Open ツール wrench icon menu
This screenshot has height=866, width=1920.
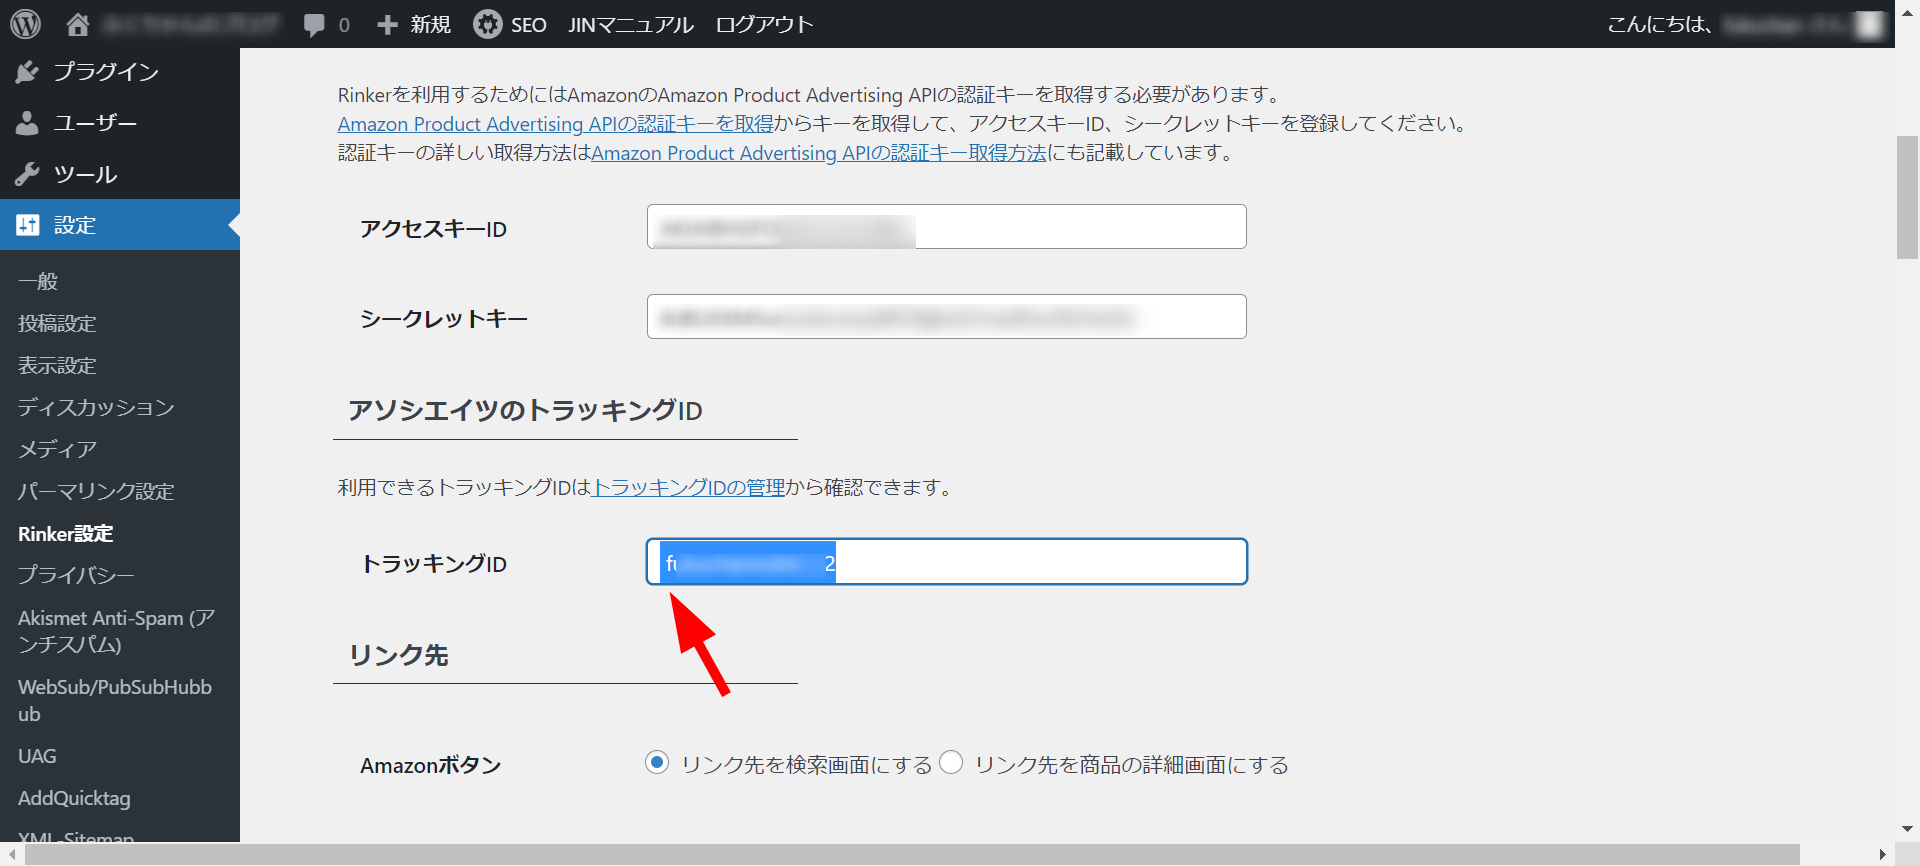coord(27,175)
